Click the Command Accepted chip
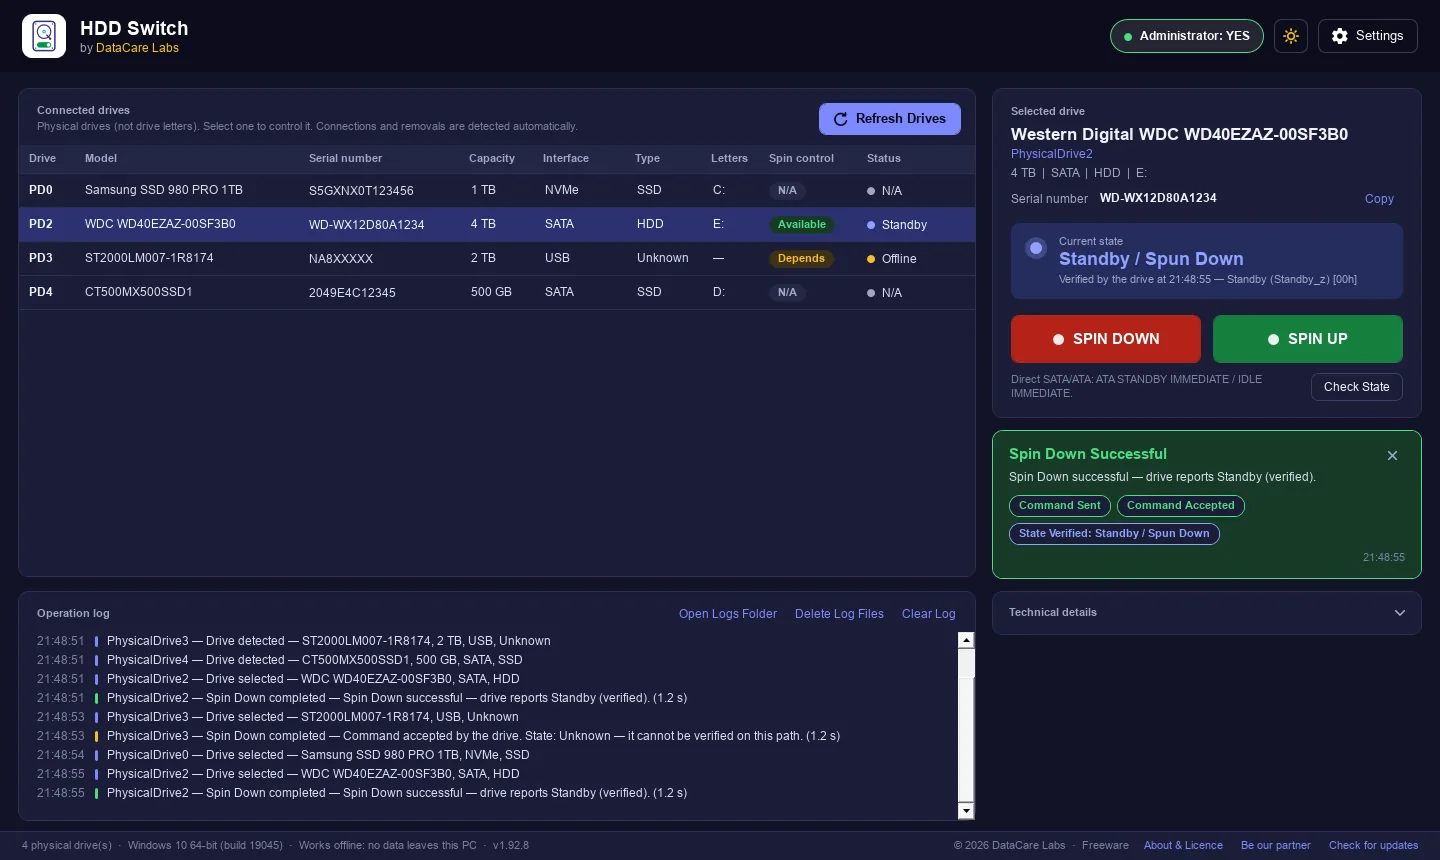Viewport: 1440px width, 860px height. click(1181, 506)
